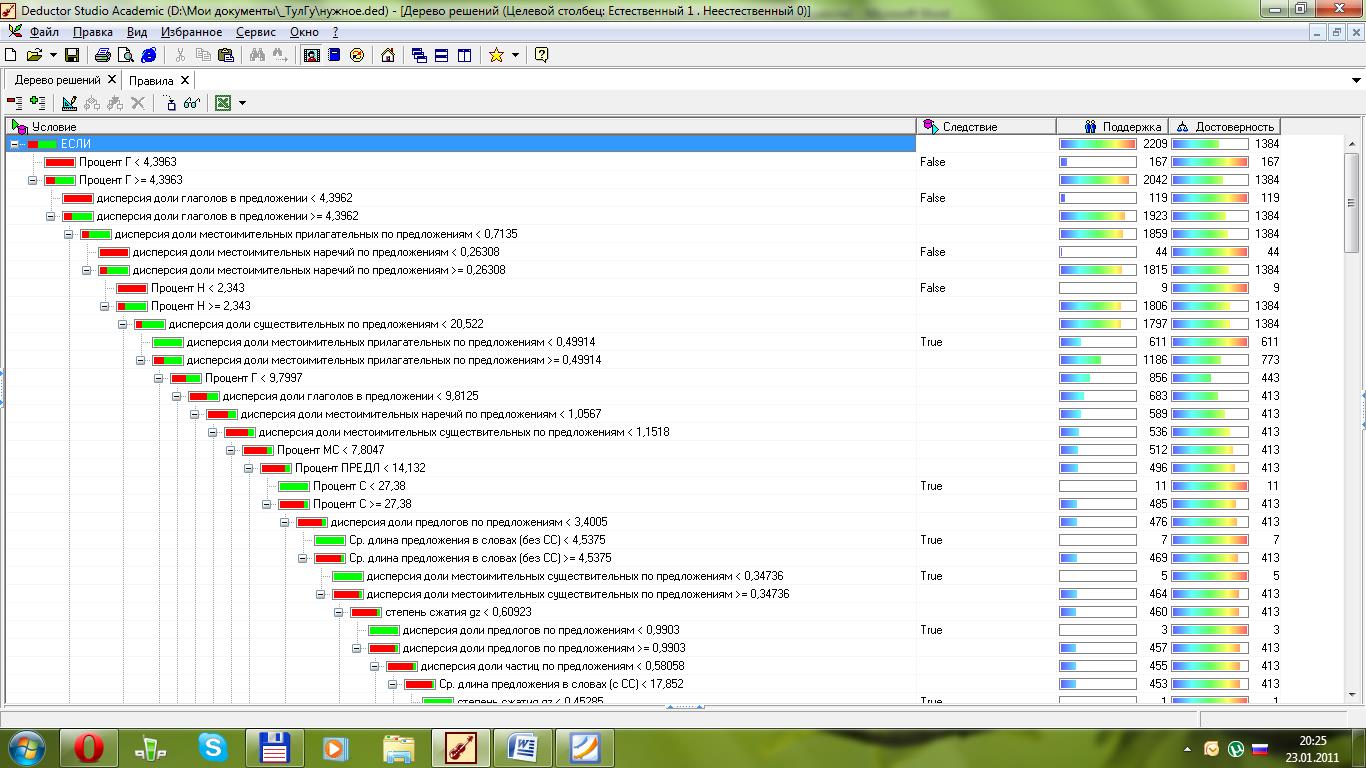Open Skype from the taskbar

(x=212, y=747)
